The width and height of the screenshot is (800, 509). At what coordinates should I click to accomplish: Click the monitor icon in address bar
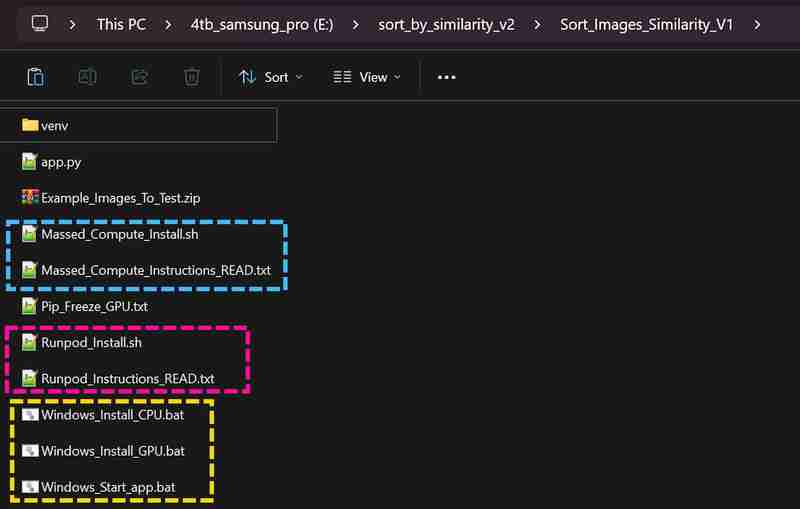click(x=40, y=23)
